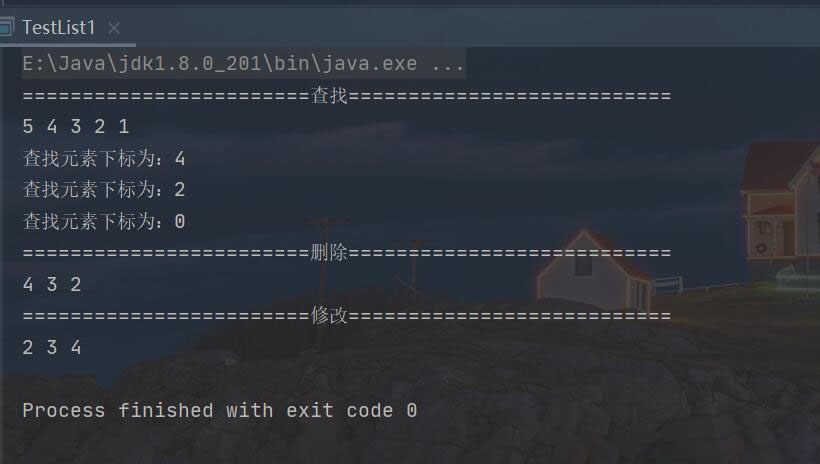
Task: Click the exit code 0 value
Action: coord(412,411)
